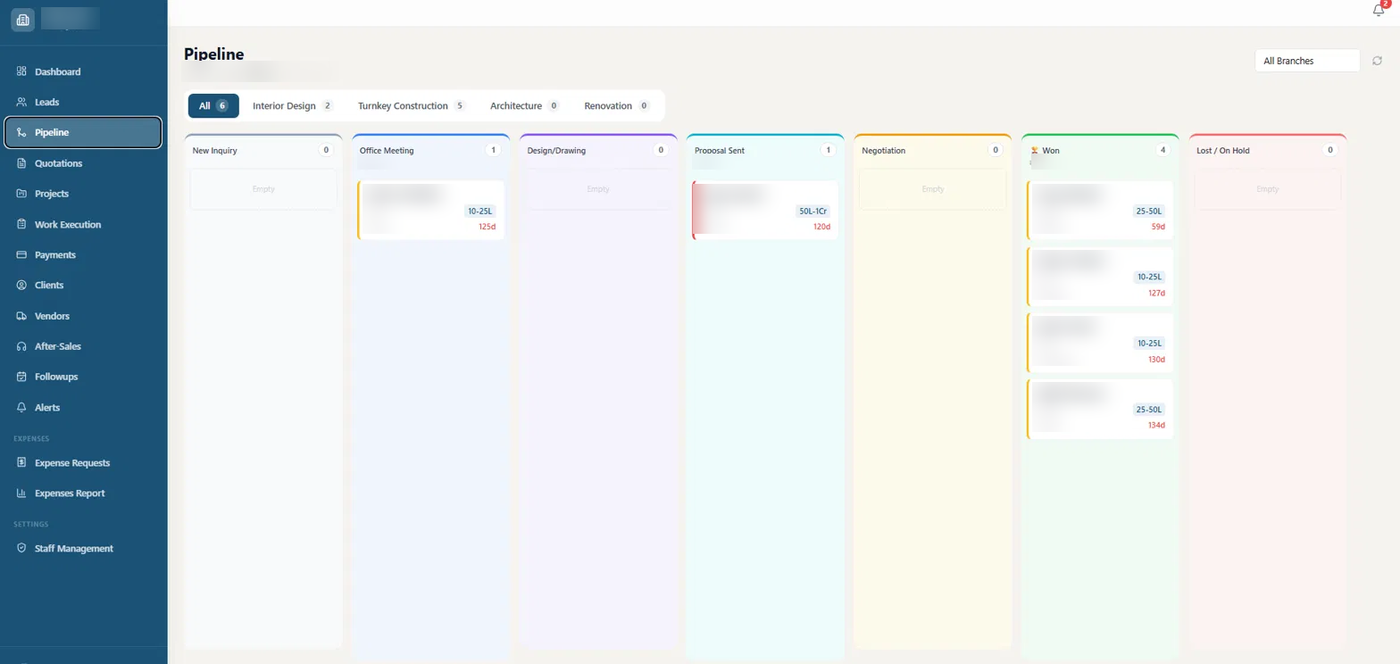The height and width of the screenshot is (664, 1400).
Task: Open Work Execution in the sidebar
Action: pos(83,224)
